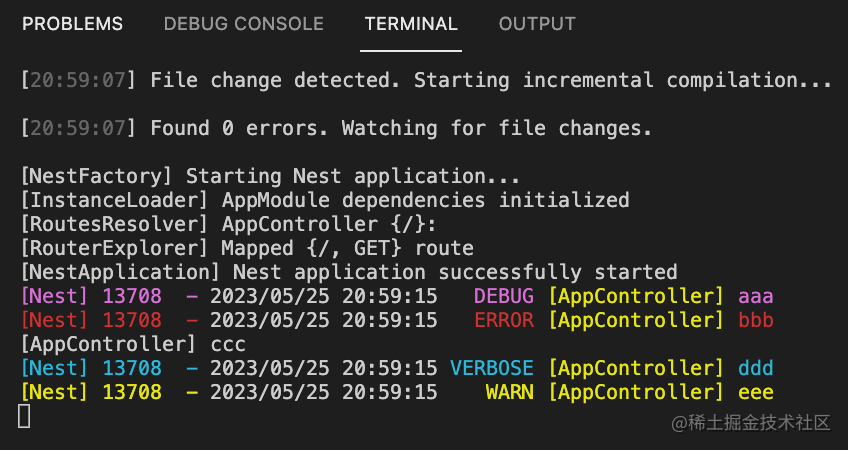Click the "File change detected" message line
Screen dimensions: 848x450
point(427,80)
